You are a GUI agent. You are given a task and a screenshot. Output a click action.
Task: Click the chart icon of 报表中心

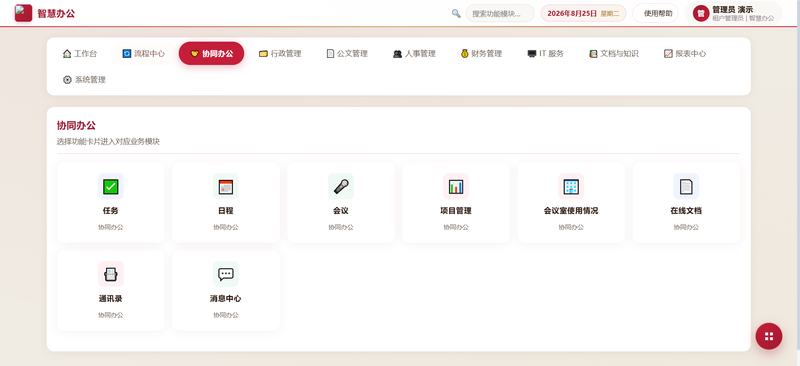point(668,54)
